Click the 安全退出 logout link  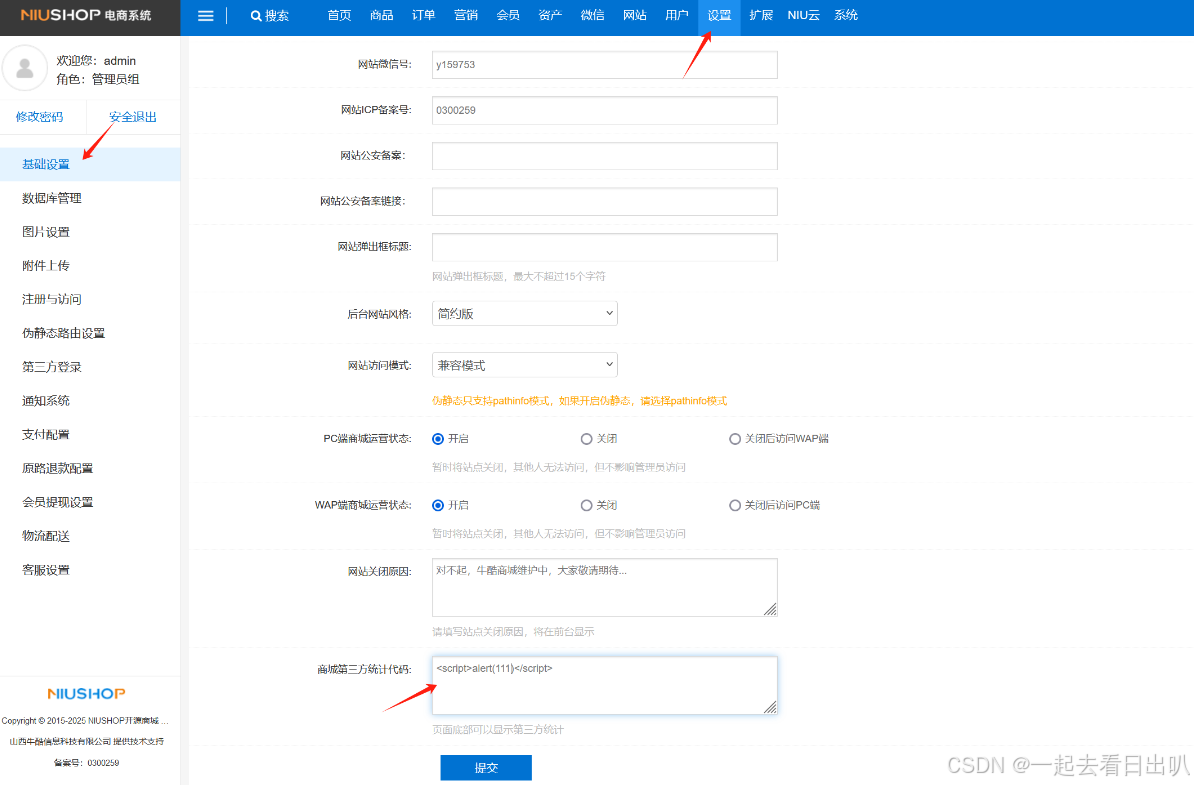click(x=132, y=116)
